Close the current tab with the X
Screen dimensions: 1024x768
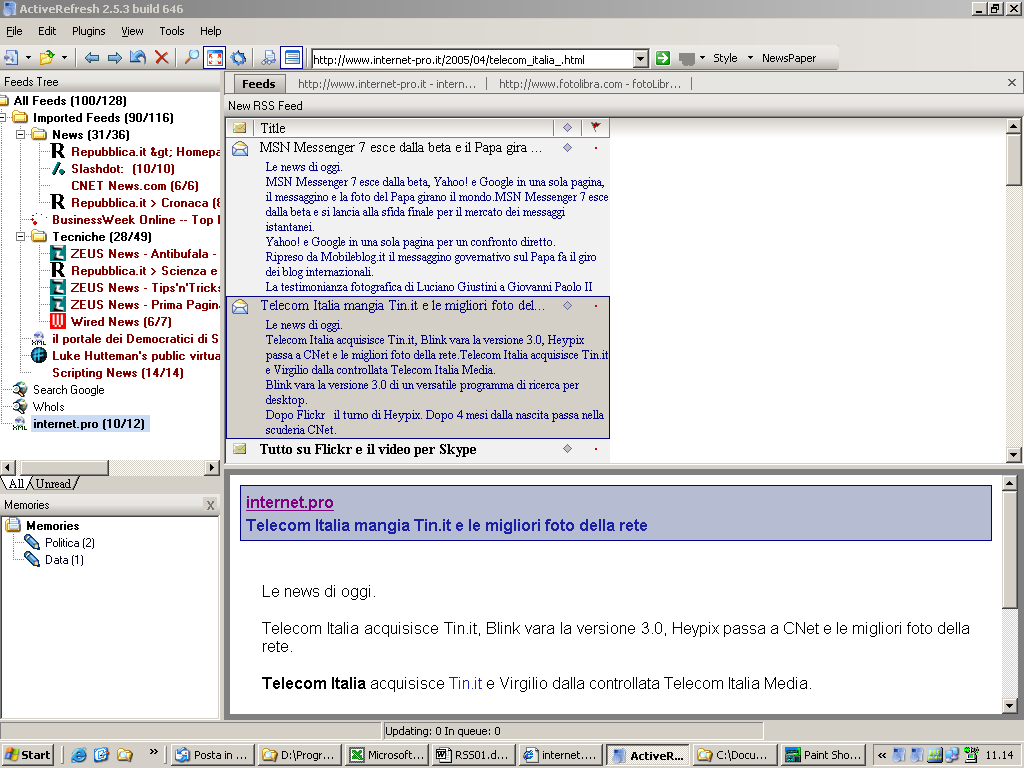tap(1012, 82)
